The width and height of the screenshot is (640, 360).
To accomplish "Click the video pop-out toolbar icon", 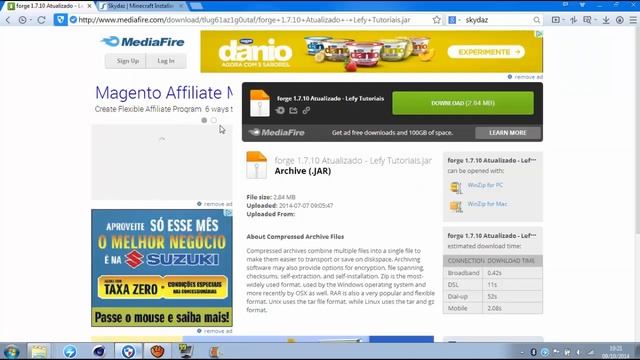I will [x=556, y=20].
